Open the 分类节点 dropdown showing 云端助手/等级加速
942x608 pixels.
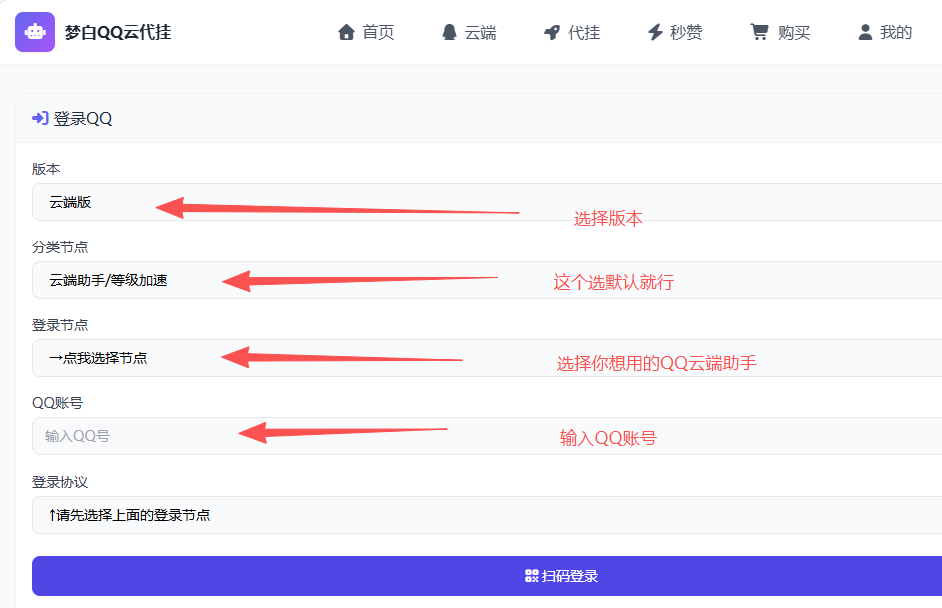[x=487, y=280]
